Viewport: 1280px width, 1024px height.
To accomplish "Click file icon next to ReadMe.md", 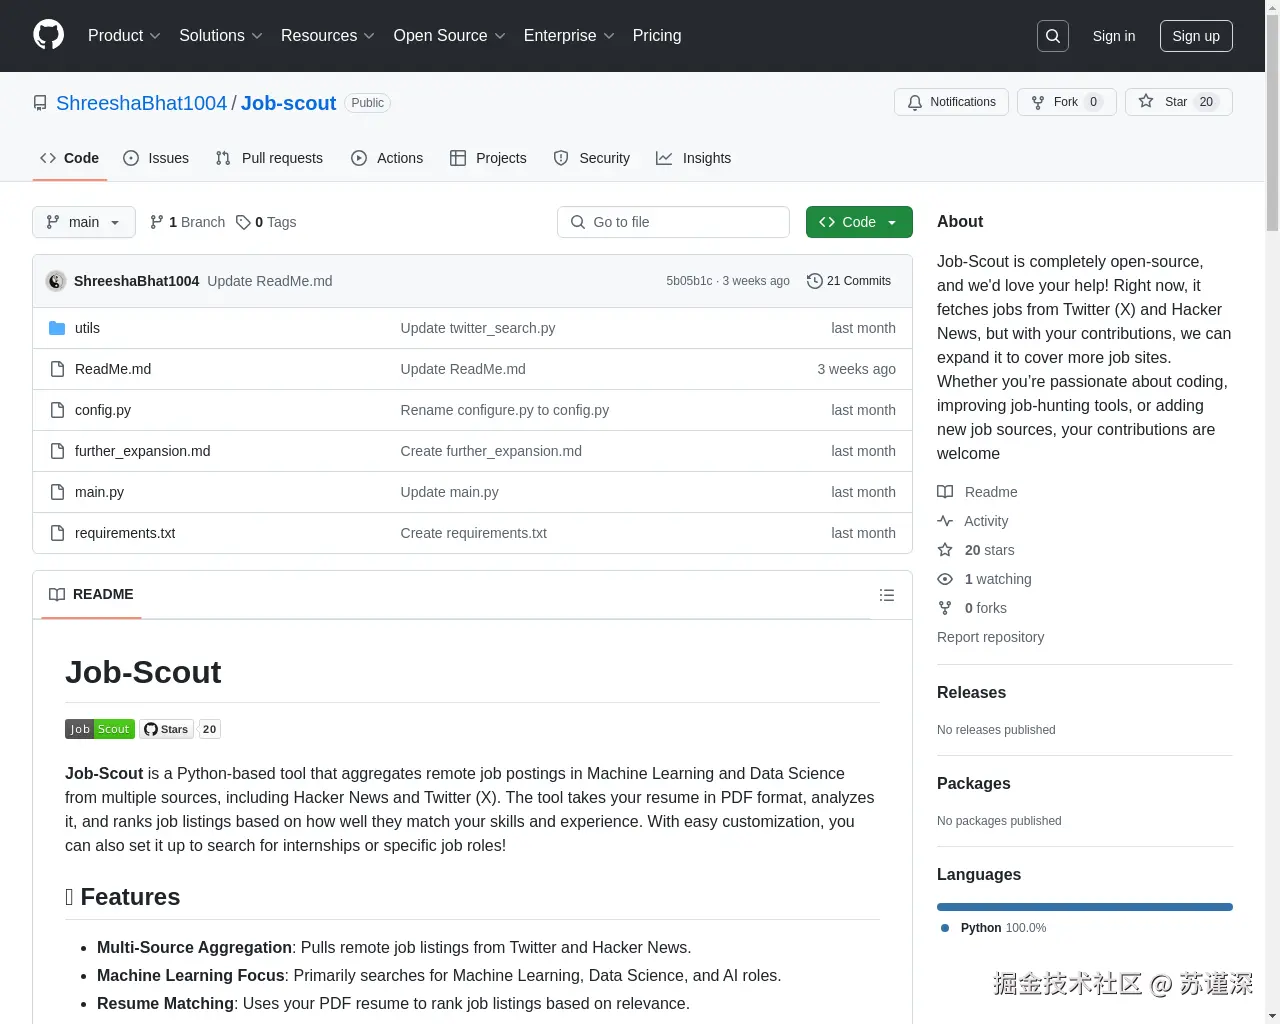I will coord(57,369).
